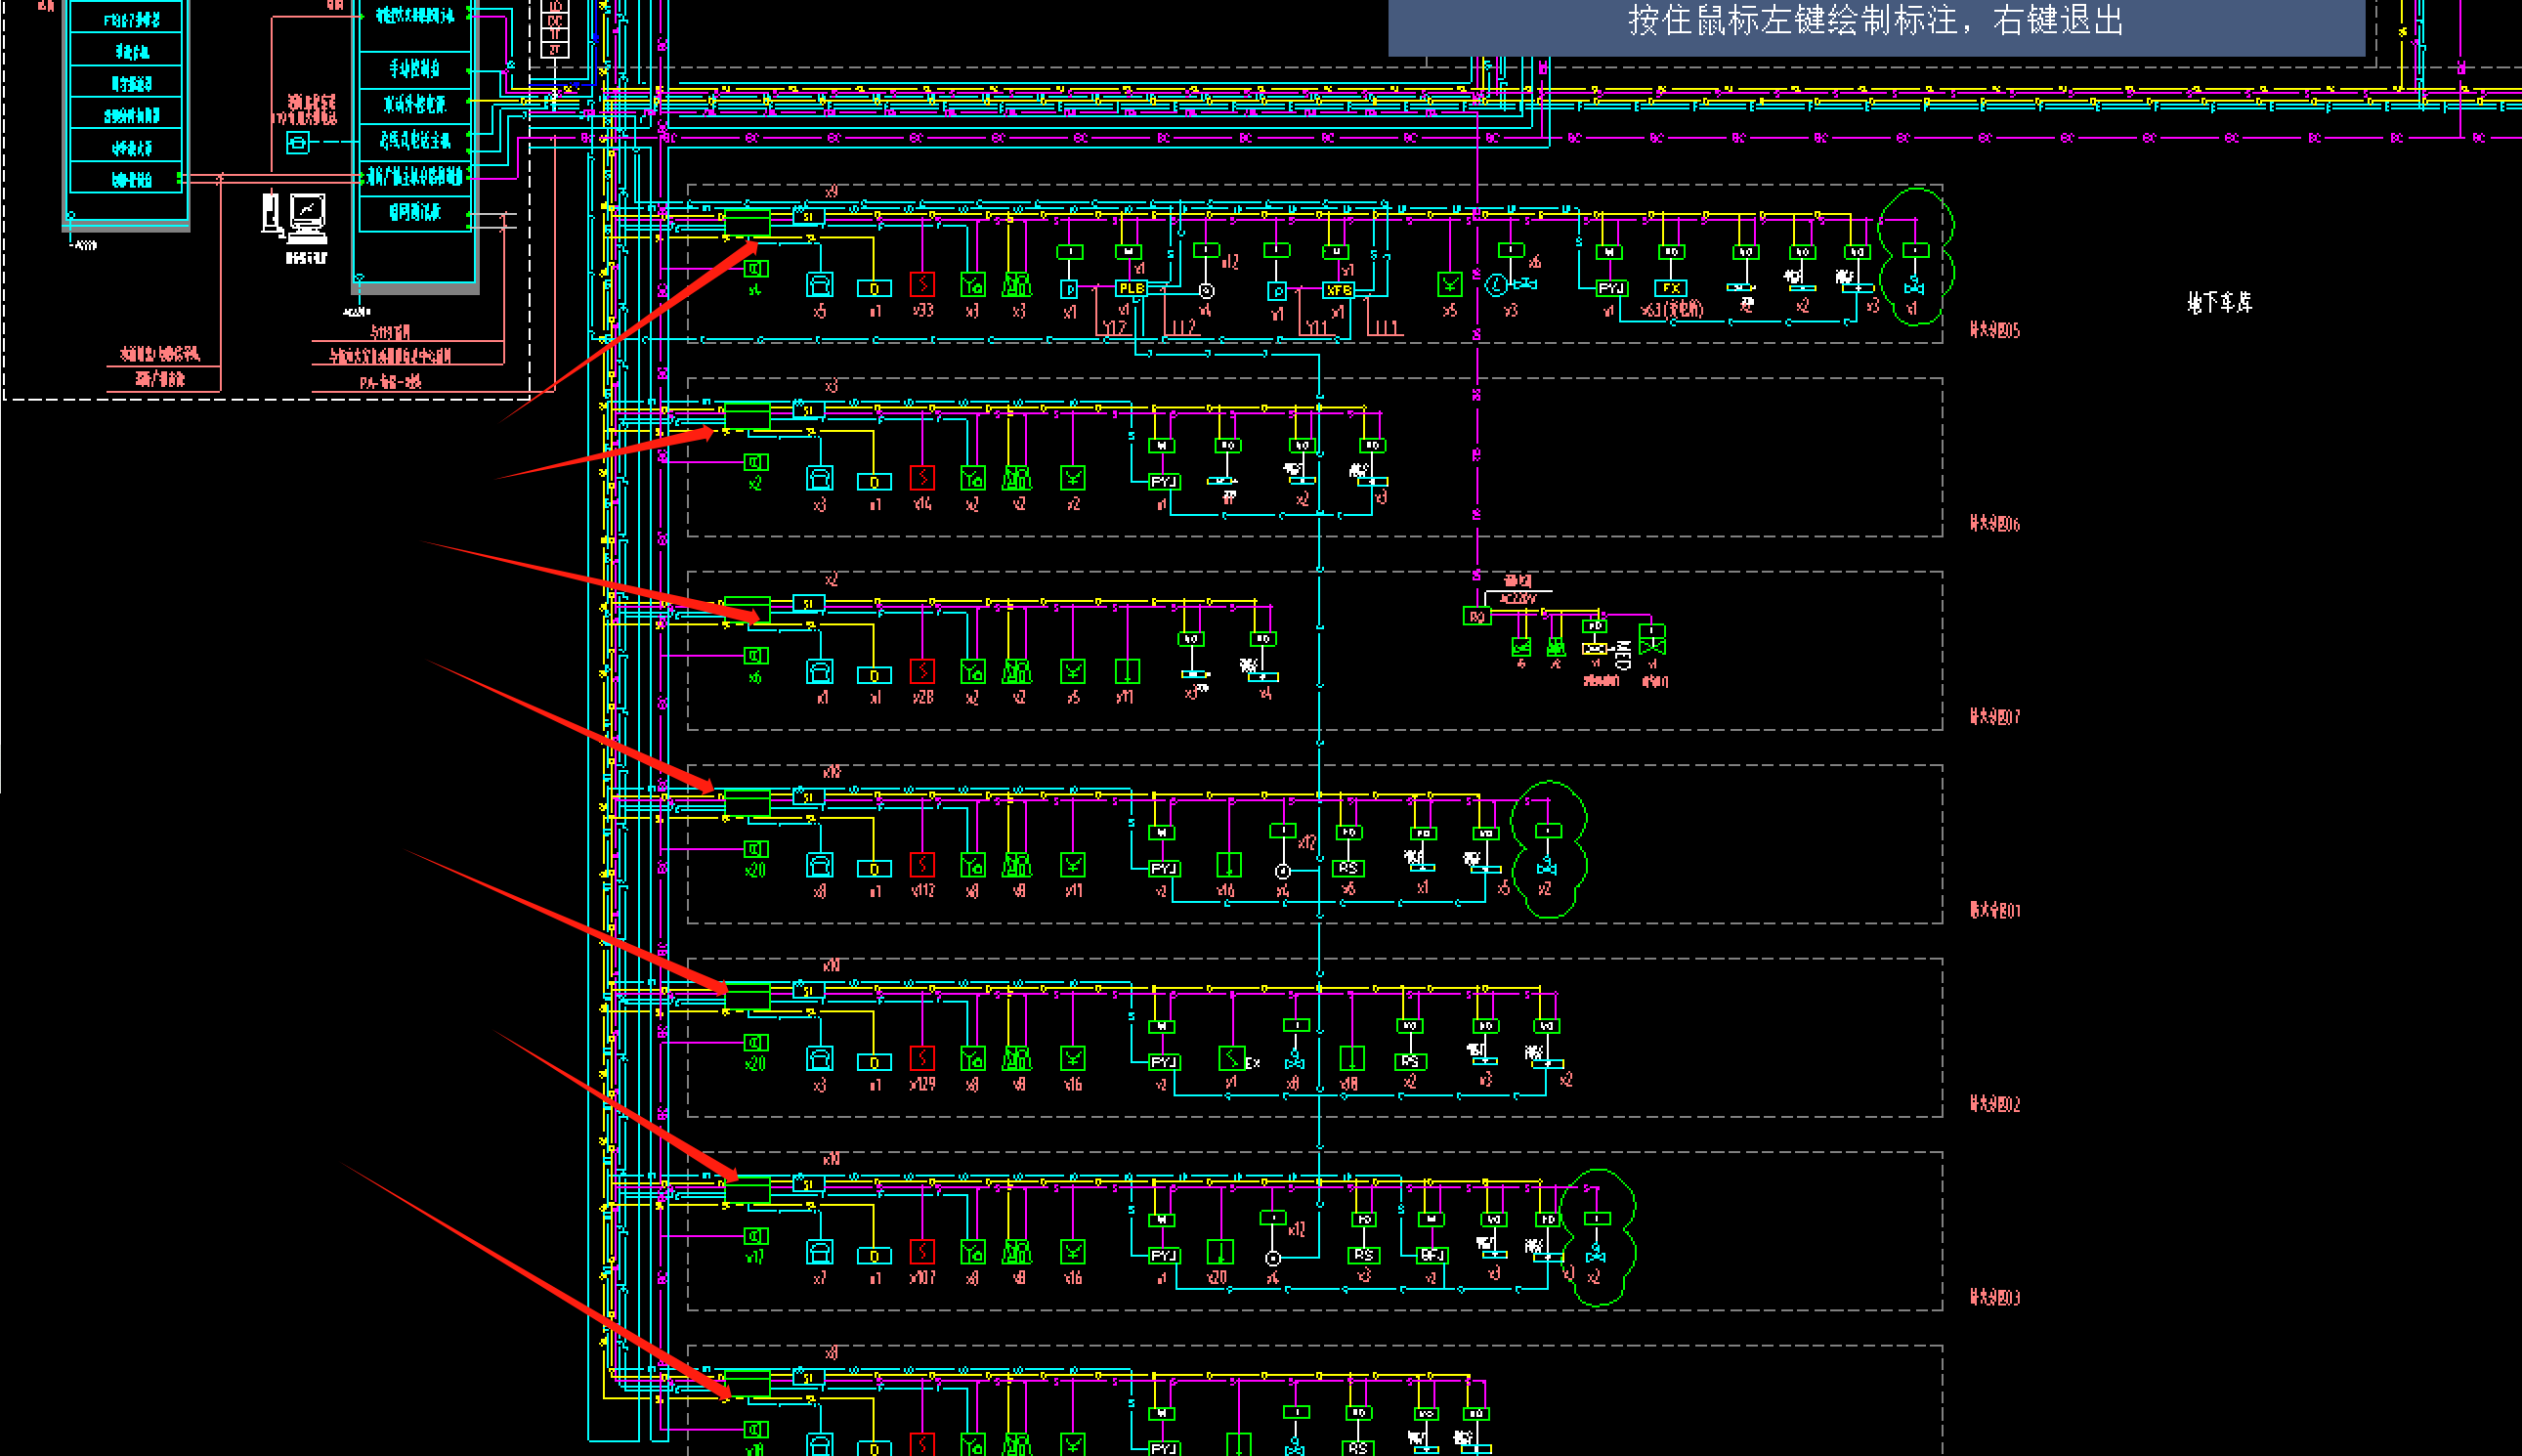Click the annotation hint banner
The height and width of the screenshot is (1456, 2522).
[x=1876, y=27]
